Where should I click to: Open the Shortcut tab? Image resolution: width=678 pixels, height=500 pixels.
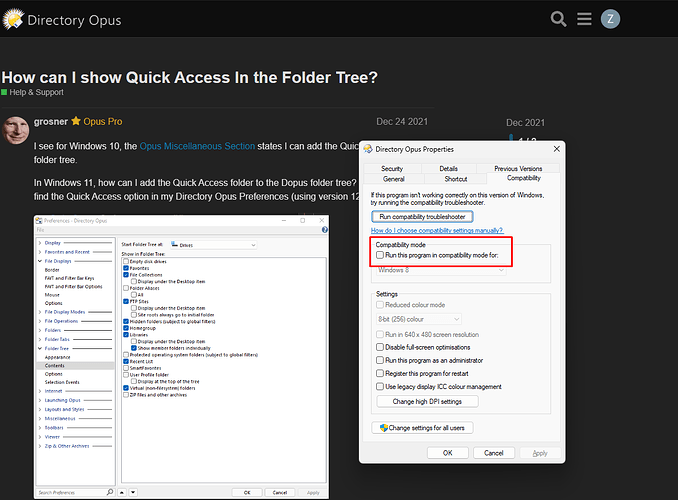pyautogui.click(x=456, y=179)
